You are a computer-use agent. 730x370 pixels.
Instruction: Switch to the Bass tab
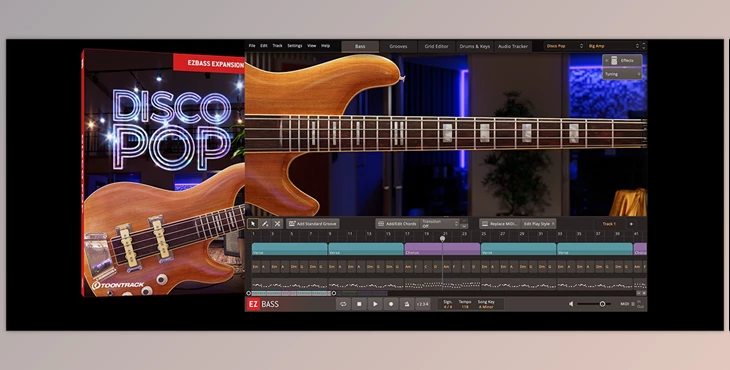coord(360,46)
